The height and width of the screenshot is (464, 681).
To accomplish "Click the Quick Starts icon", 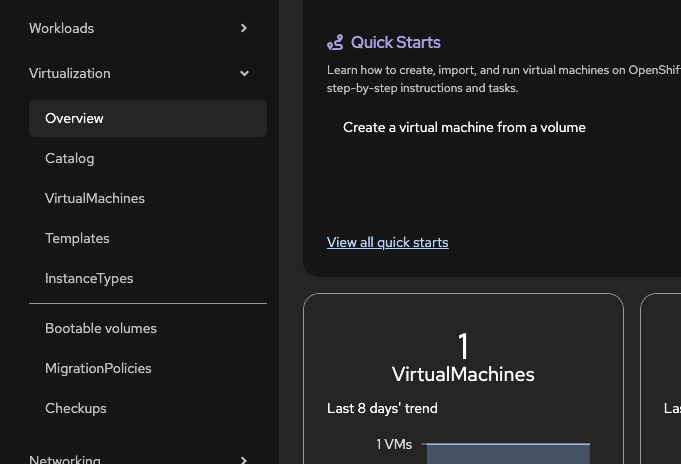I will pos(335,43).
